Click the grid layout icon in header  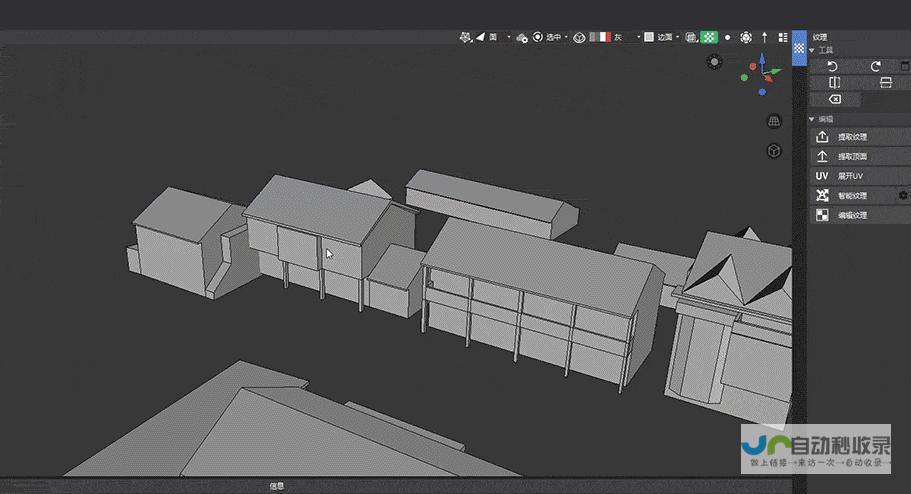click(783, 37)
